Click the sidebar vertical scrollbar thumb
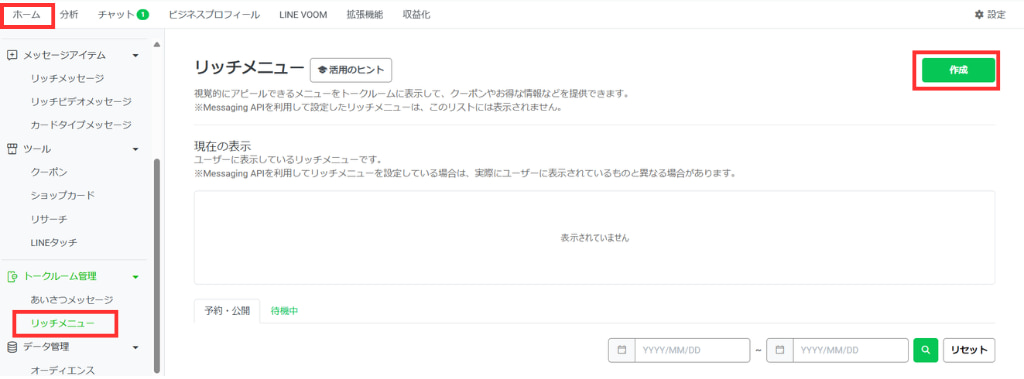The height and width of the screenshot is (379, 1024). coord(156,265)
